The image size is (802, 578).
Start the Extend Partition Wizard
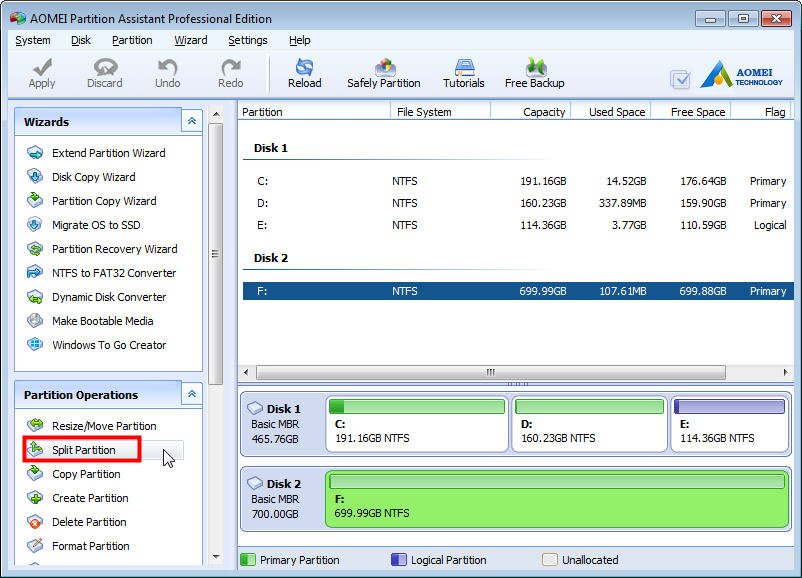tap(108, 153)
